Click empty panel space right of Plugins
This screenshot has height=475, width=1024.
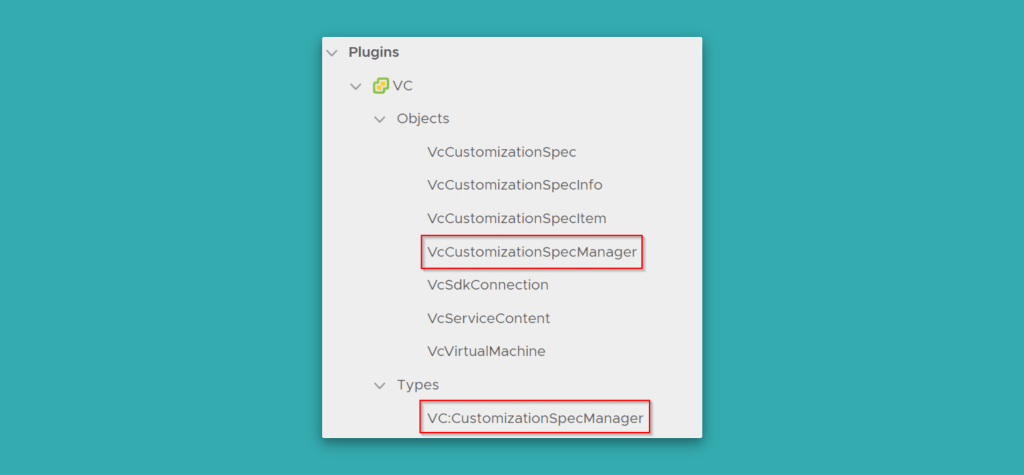(x=550, y=52)
